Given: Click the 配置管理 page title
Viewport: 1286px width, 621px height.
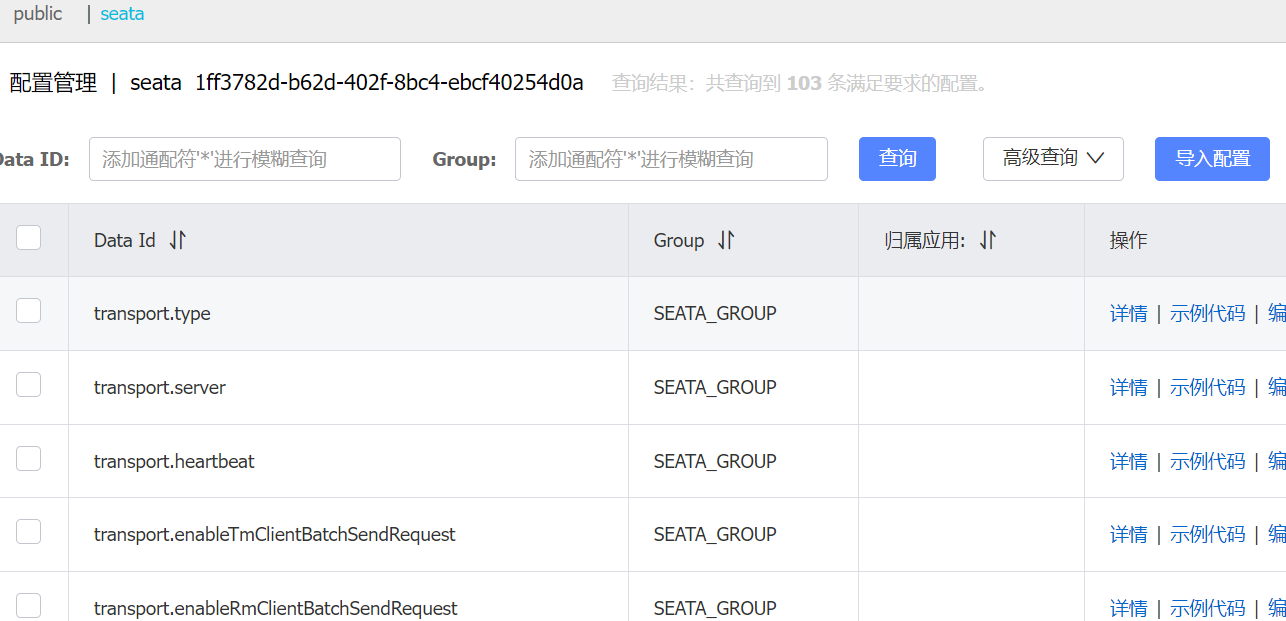Looking at the screenshot, I should click(53, 83).
